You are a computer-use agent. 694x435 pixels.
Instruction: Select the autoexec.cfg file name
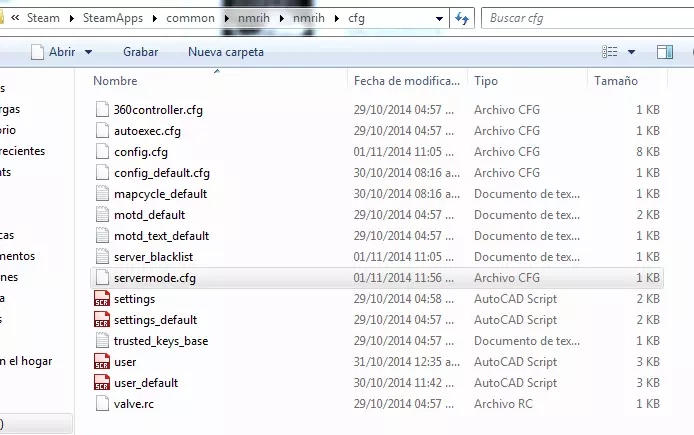click(147, 131)
